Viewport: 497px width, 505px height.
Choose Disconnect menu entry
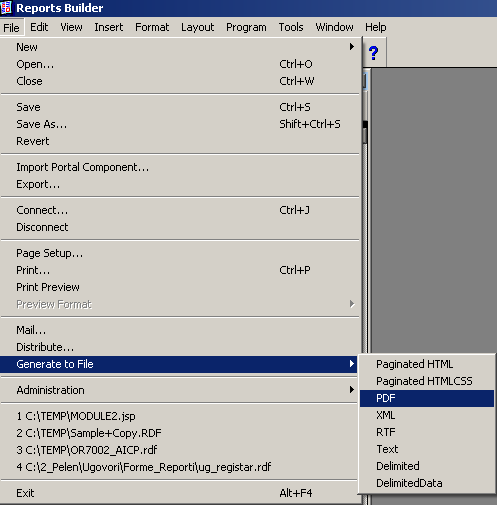pyautogui.click(x=180, y=227)
